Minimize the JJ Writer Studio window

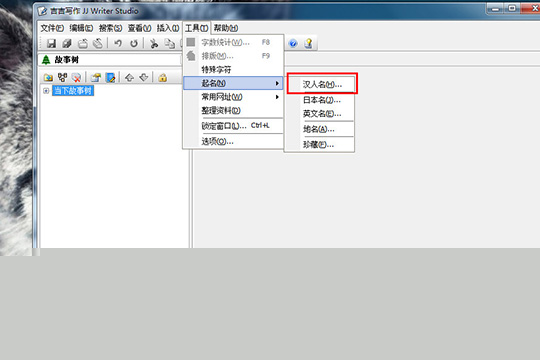click(x=495, y=8)
